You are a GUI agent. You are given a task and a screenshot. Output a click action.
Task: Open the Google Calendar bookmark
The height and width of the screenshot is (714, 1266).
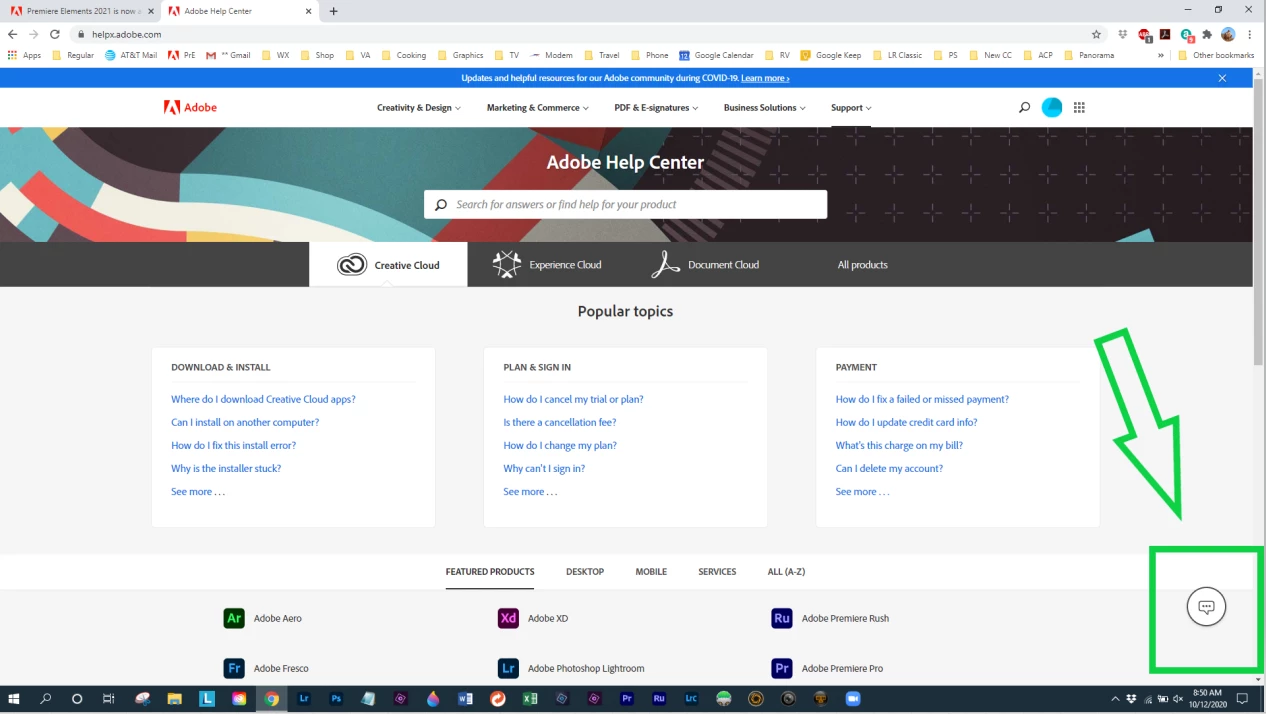point(716,55)
